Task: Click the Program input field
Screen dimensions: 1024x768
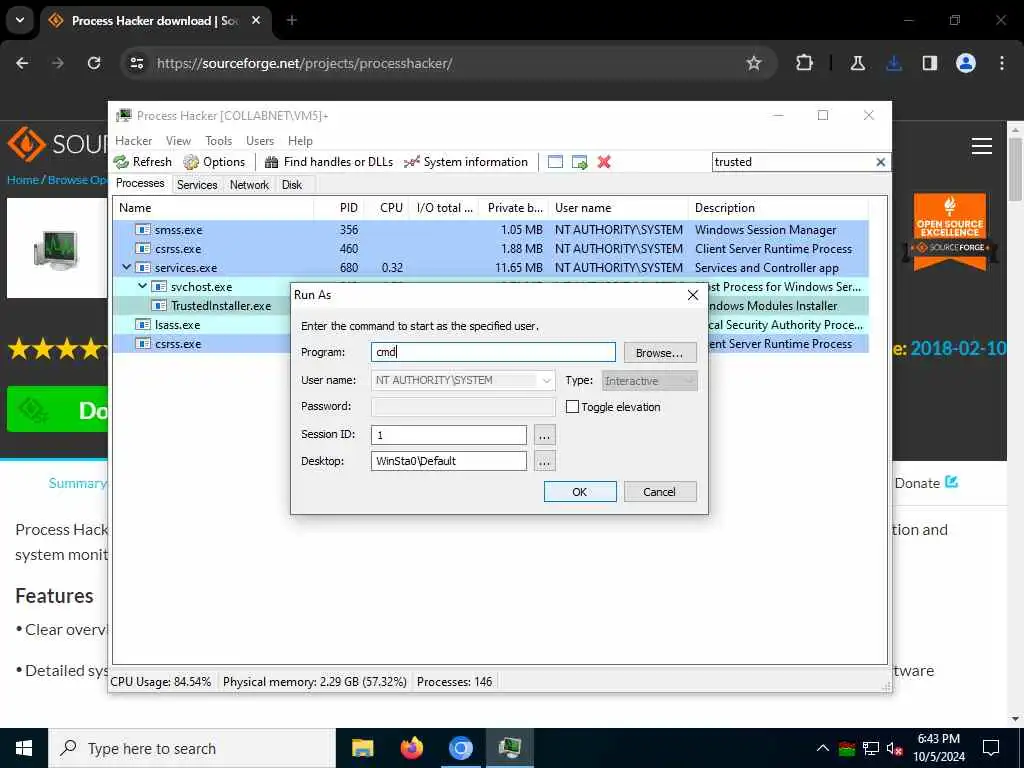Action: 493,352
